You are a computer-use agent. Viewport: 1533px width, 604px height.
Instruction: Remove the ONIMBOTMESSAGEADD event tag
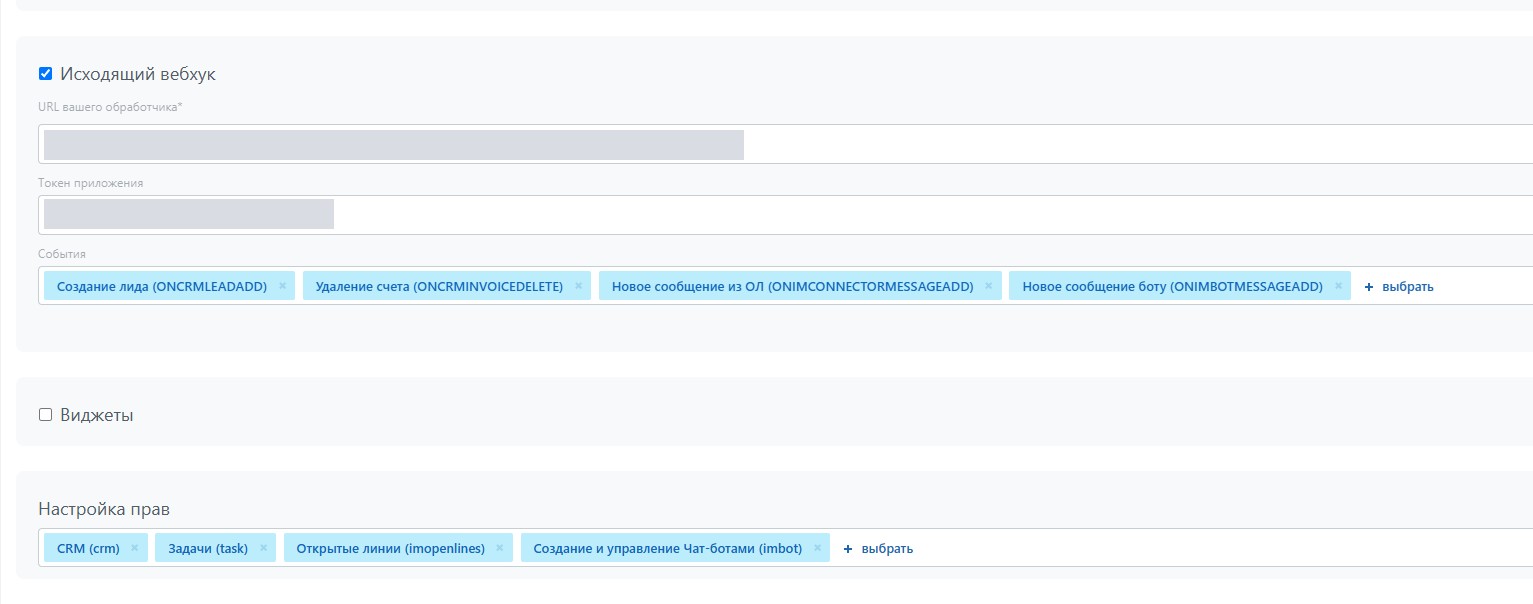click(x=1338, y=286)
